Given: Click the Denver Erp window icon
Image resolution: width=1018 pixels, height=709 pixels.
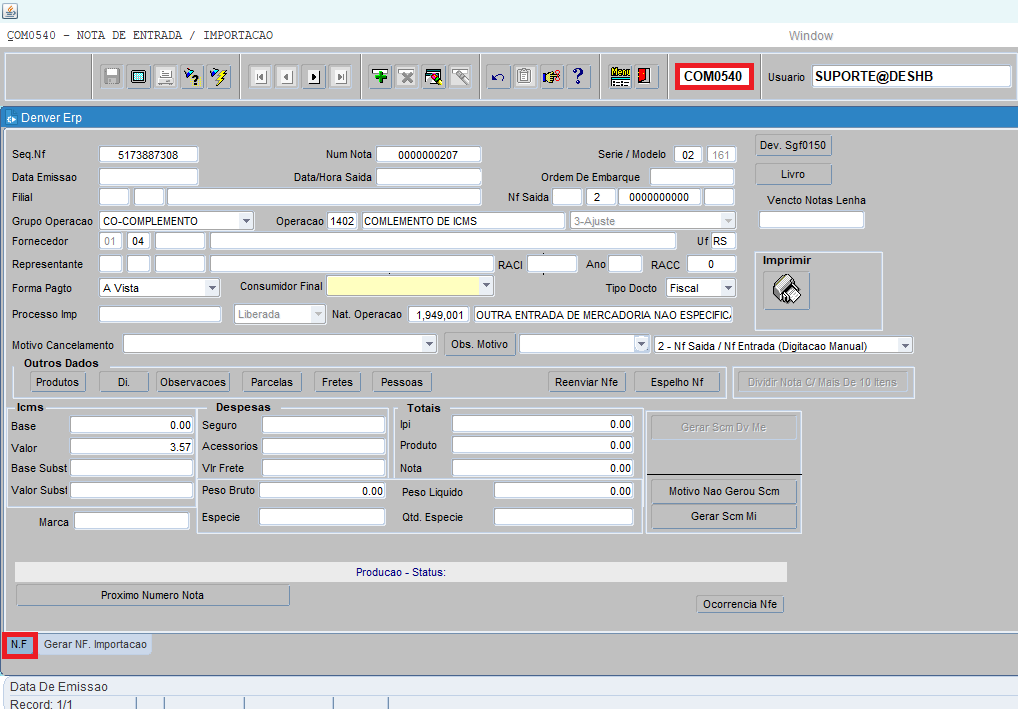Looking at the screenshot, I should (x=11, y=118).
